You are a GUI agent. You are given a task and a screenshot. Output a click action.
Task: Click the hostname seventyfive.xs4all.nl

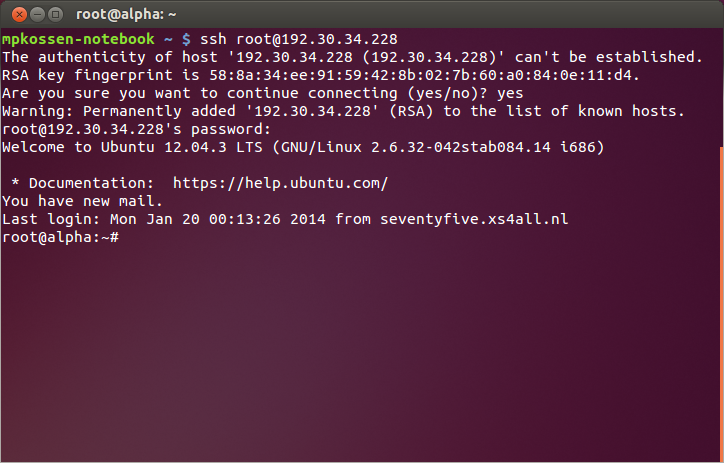[x=474, y=219]
